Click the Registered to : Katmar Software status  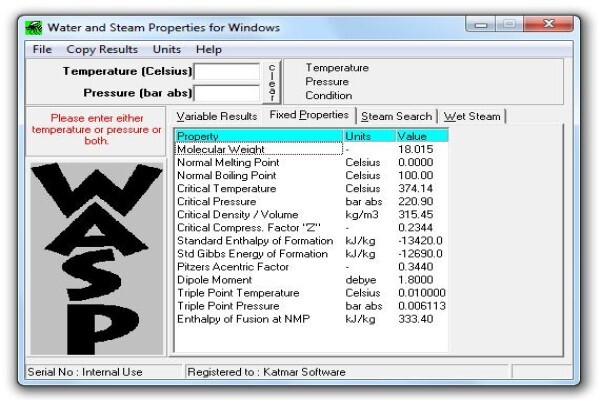347,372
